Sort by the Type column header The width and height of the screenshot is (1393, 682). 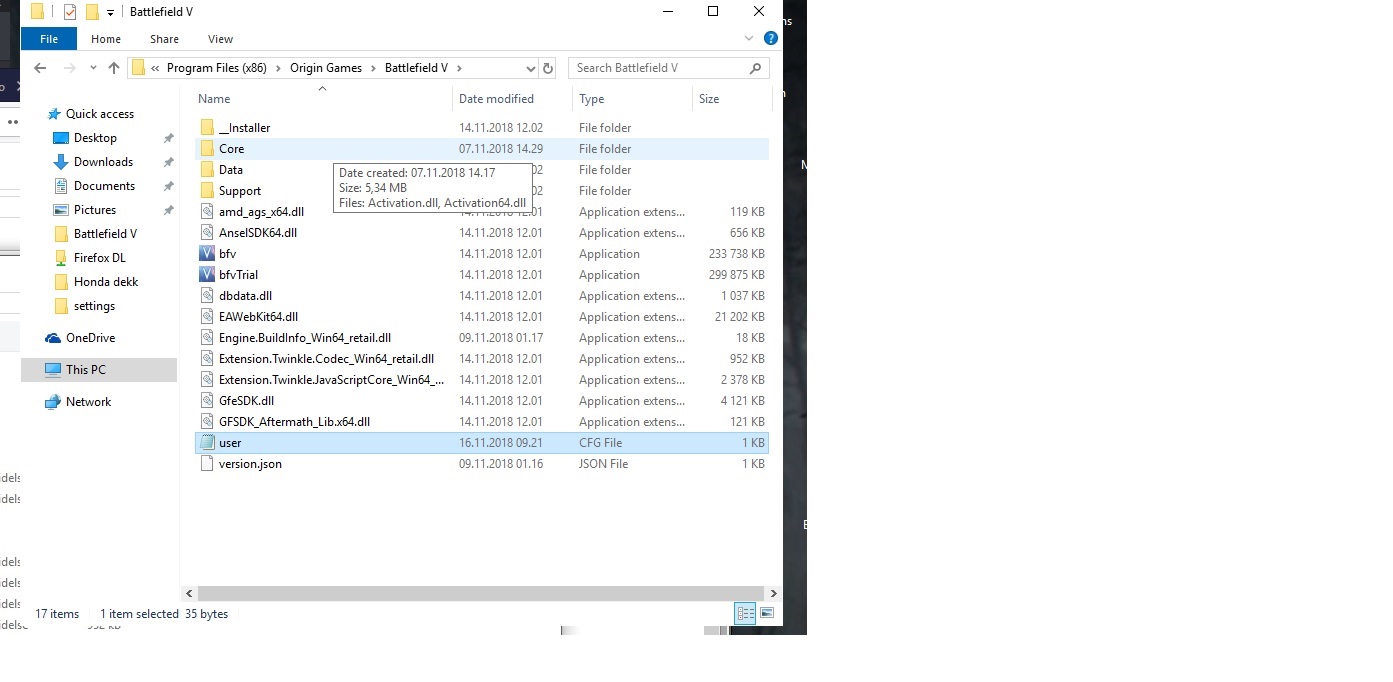click(x=591, y=99)
